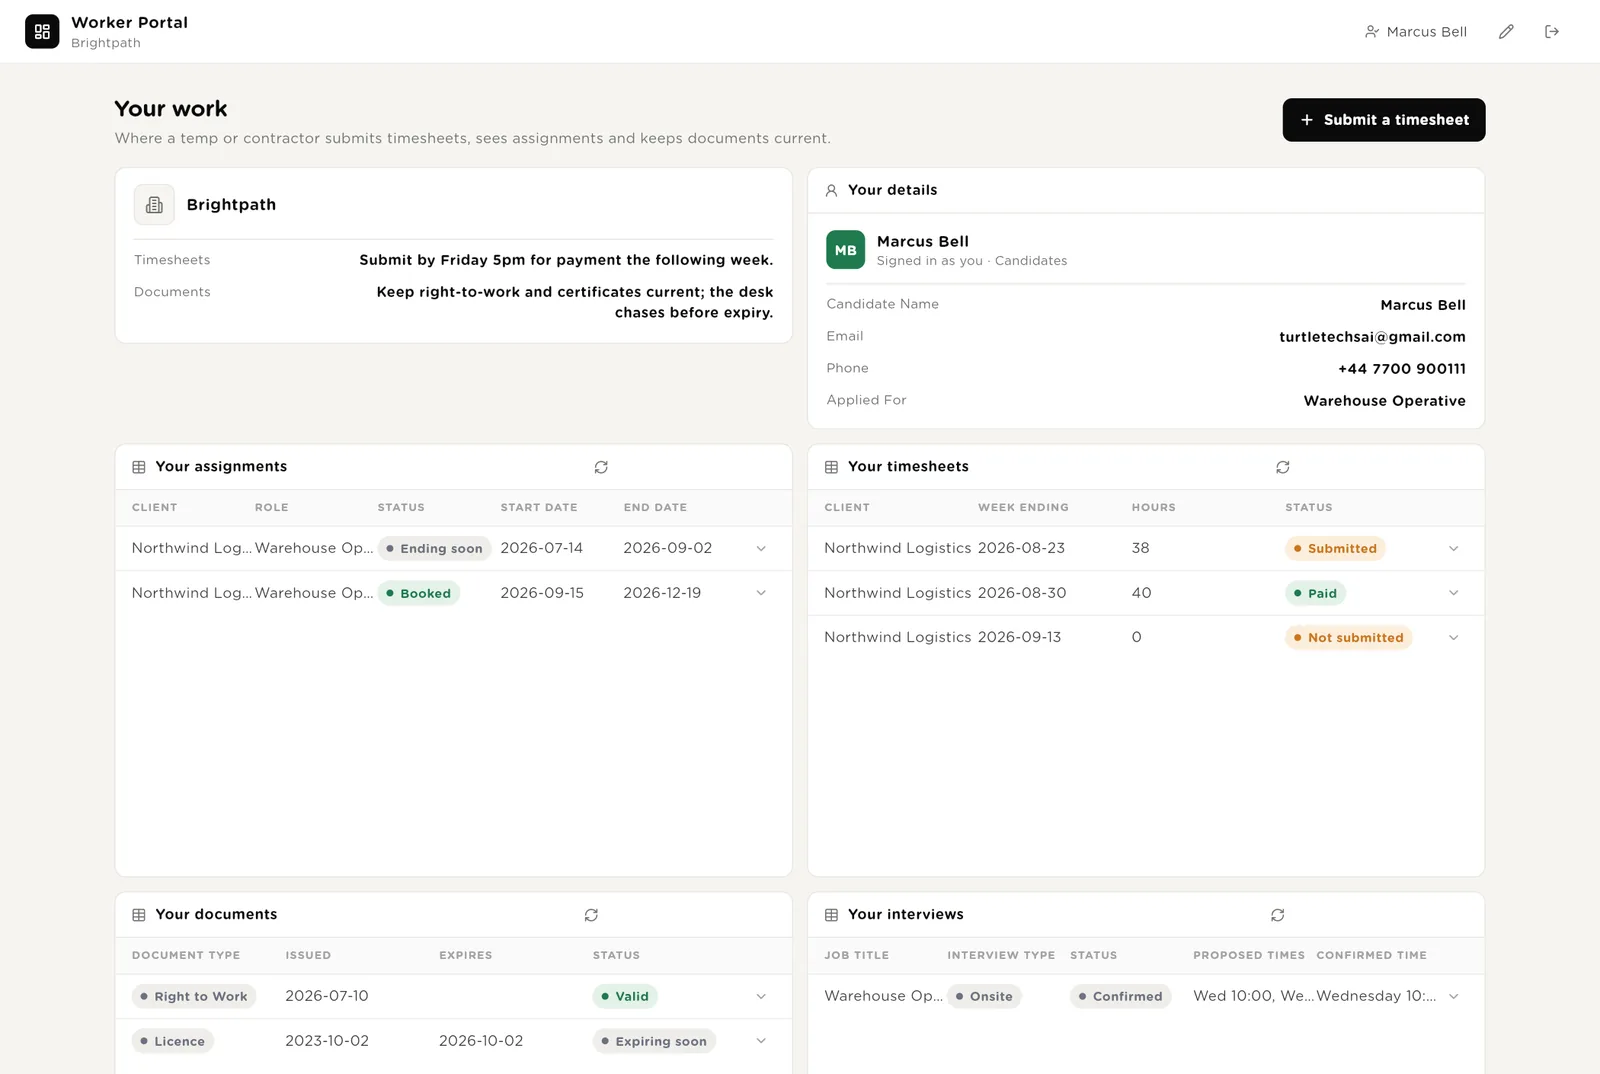Open the edit pencil icon in header
The height and width of the screenshot is (1074, 1600).
point(1506,32)
